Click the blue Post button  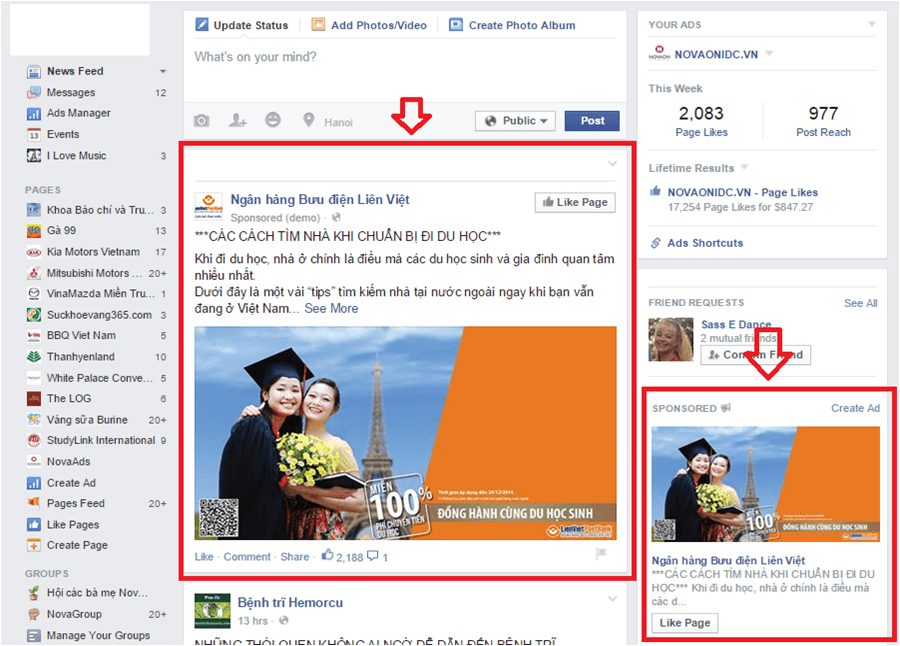pos(591,120)
